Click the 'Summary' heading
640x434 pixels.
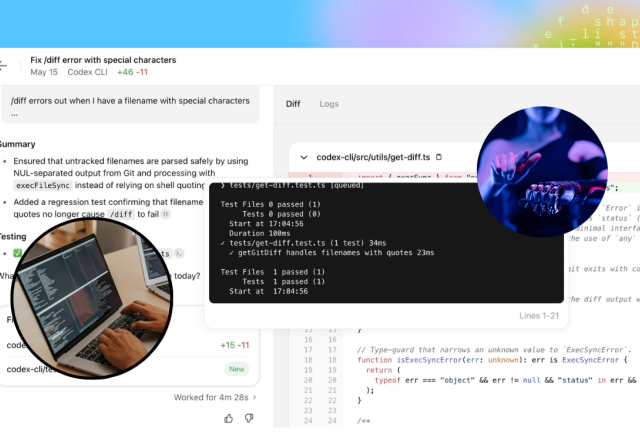pyautogui.click(x=17, y=144)
